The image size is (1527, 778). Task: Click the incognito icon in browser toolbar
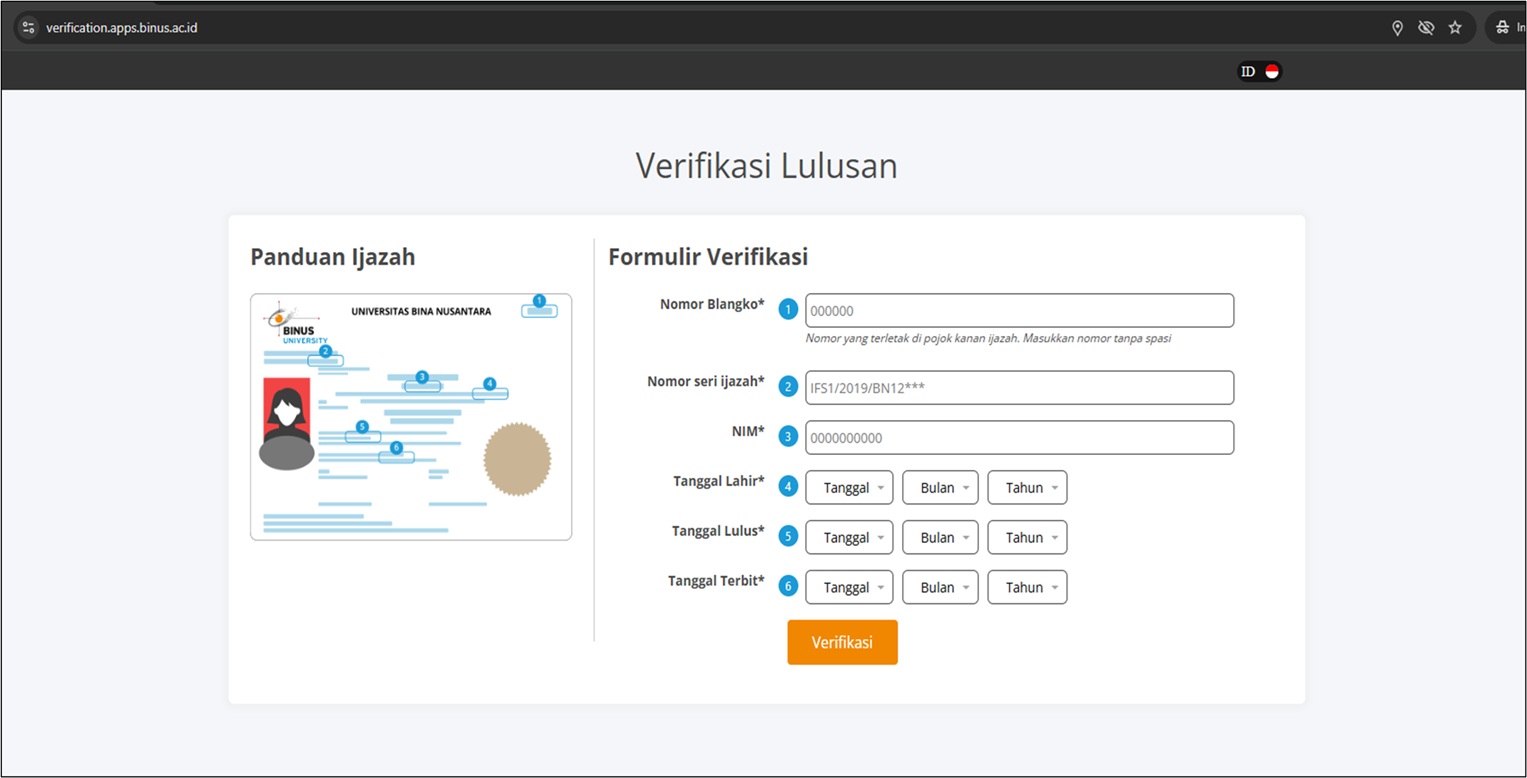(x=1502, y=28)
